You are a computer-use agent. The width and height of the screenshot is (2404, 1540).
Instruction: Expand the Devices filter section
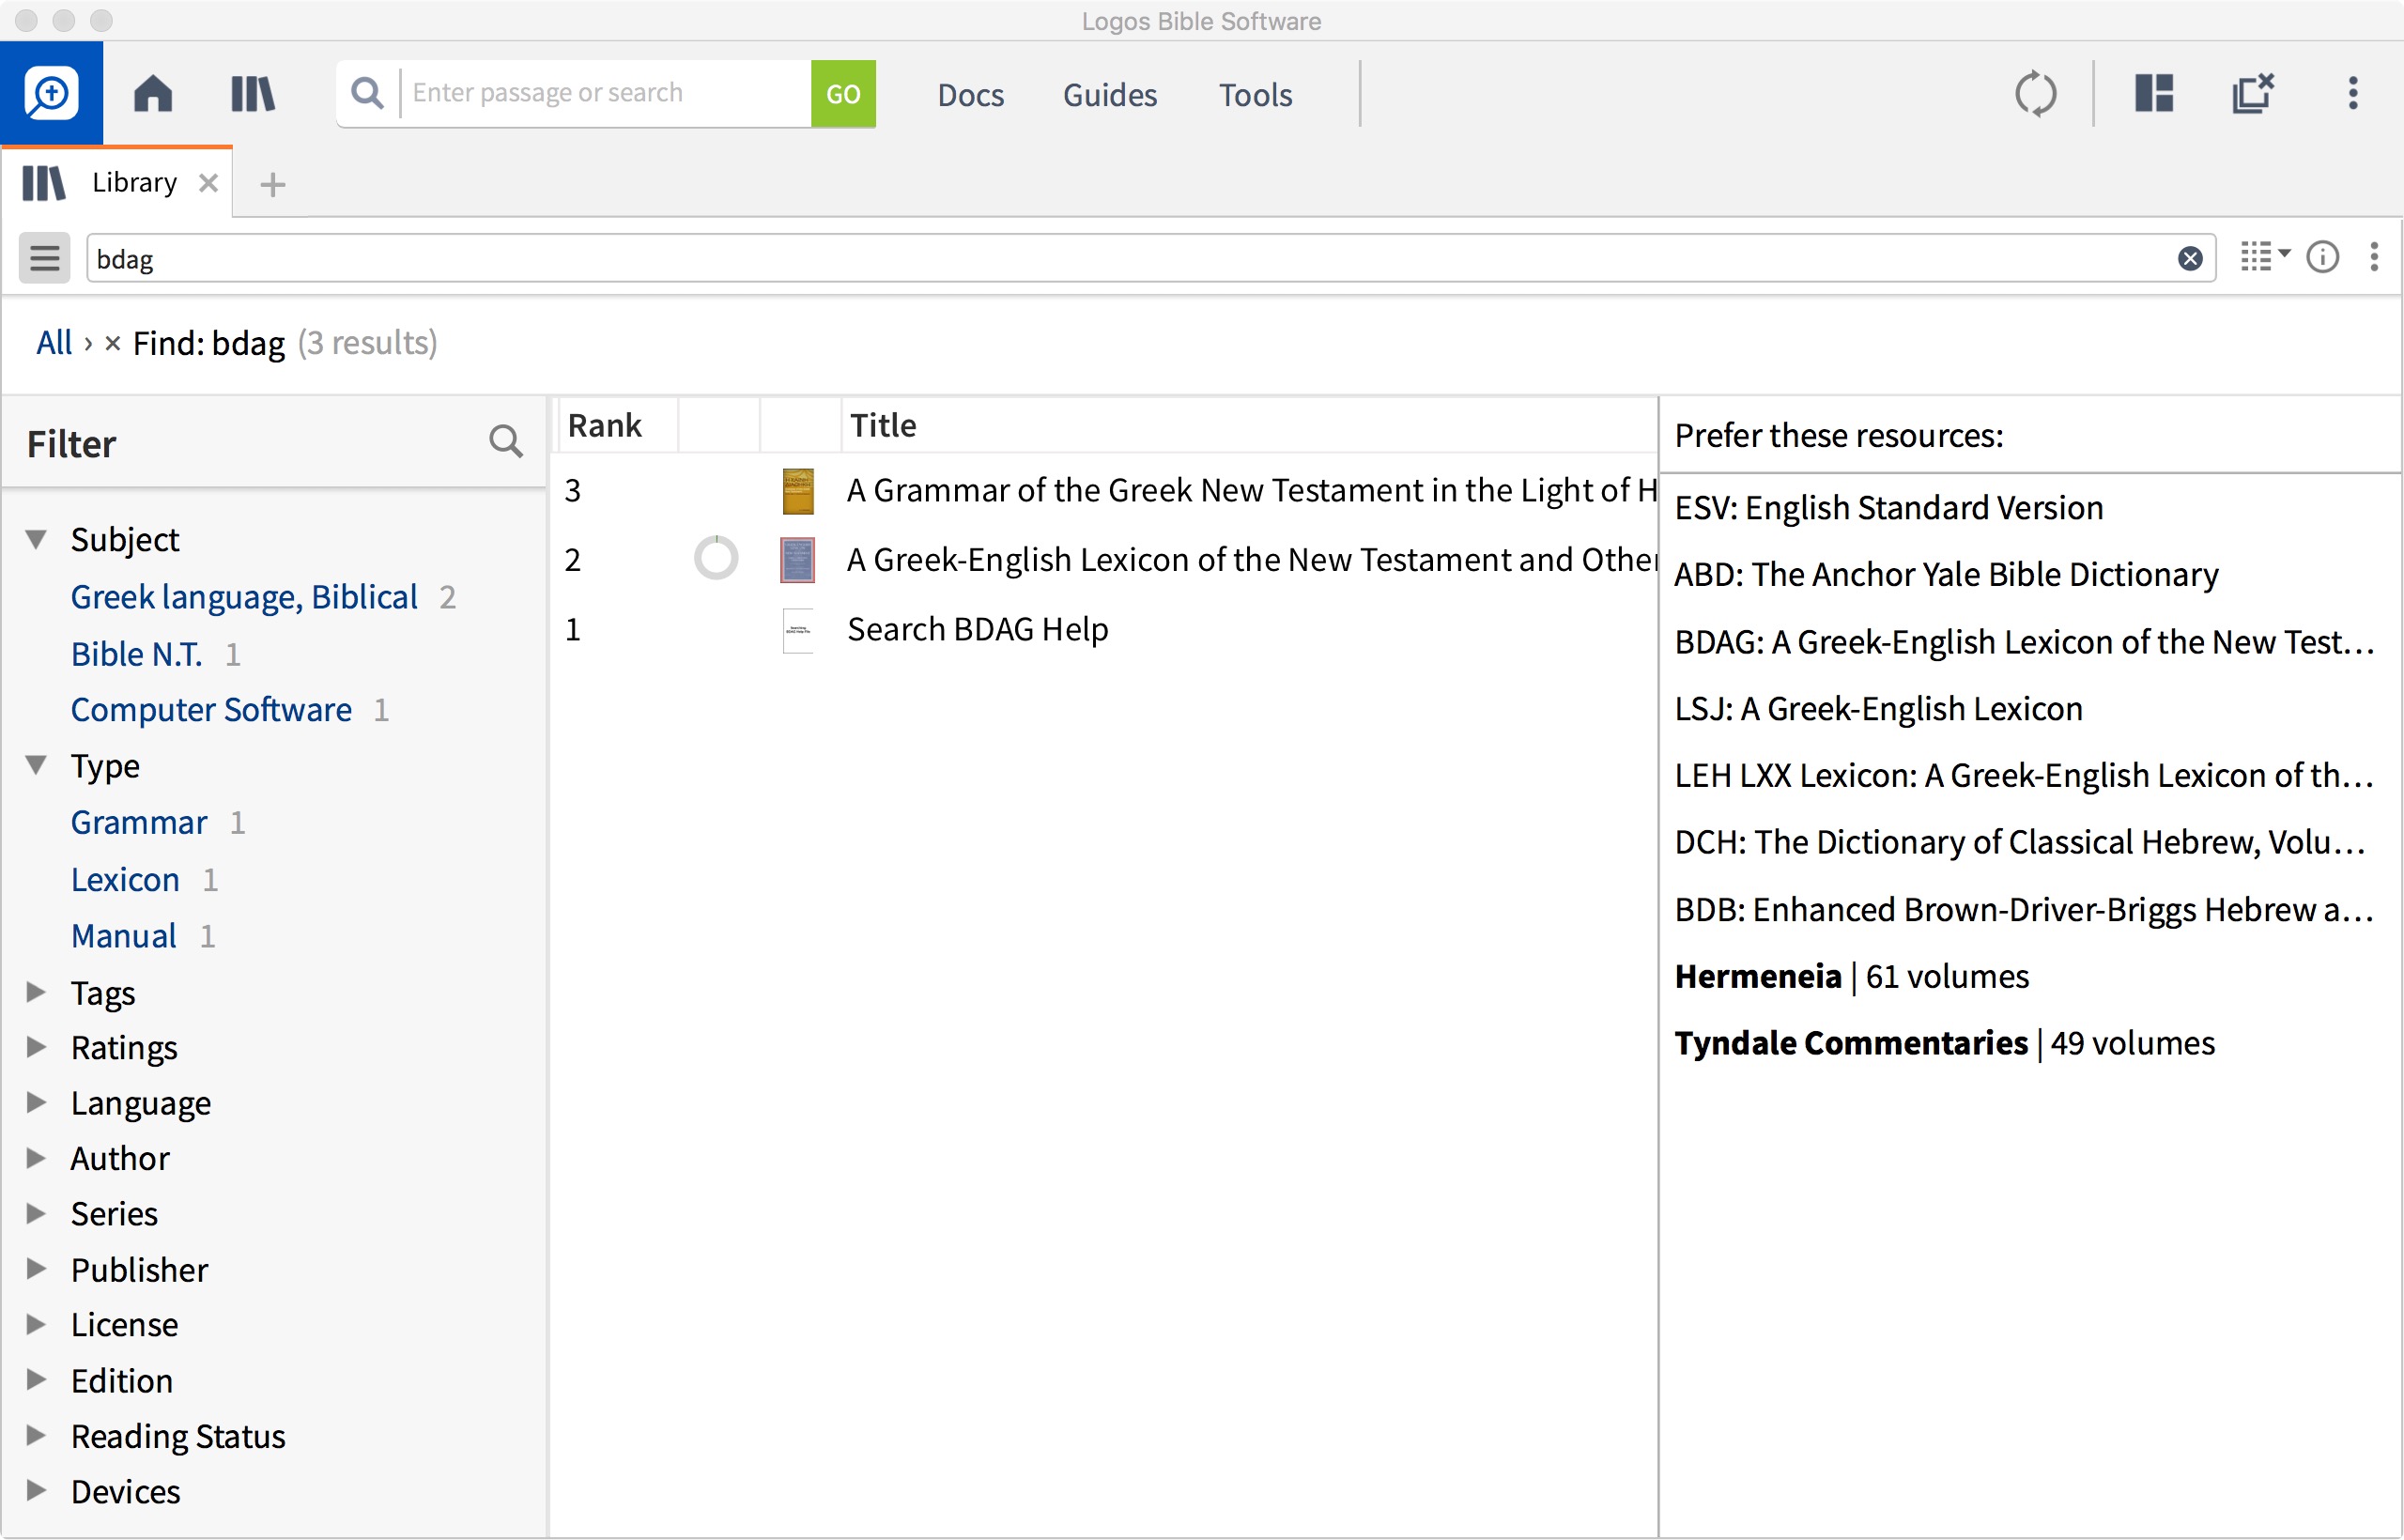[36, 1491]
